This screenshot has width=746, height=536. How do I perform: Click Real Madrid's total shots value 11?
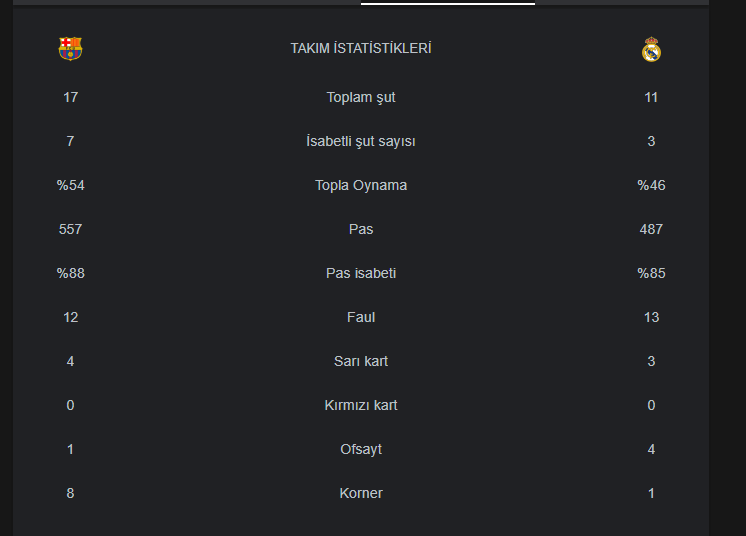click(651, 97)
